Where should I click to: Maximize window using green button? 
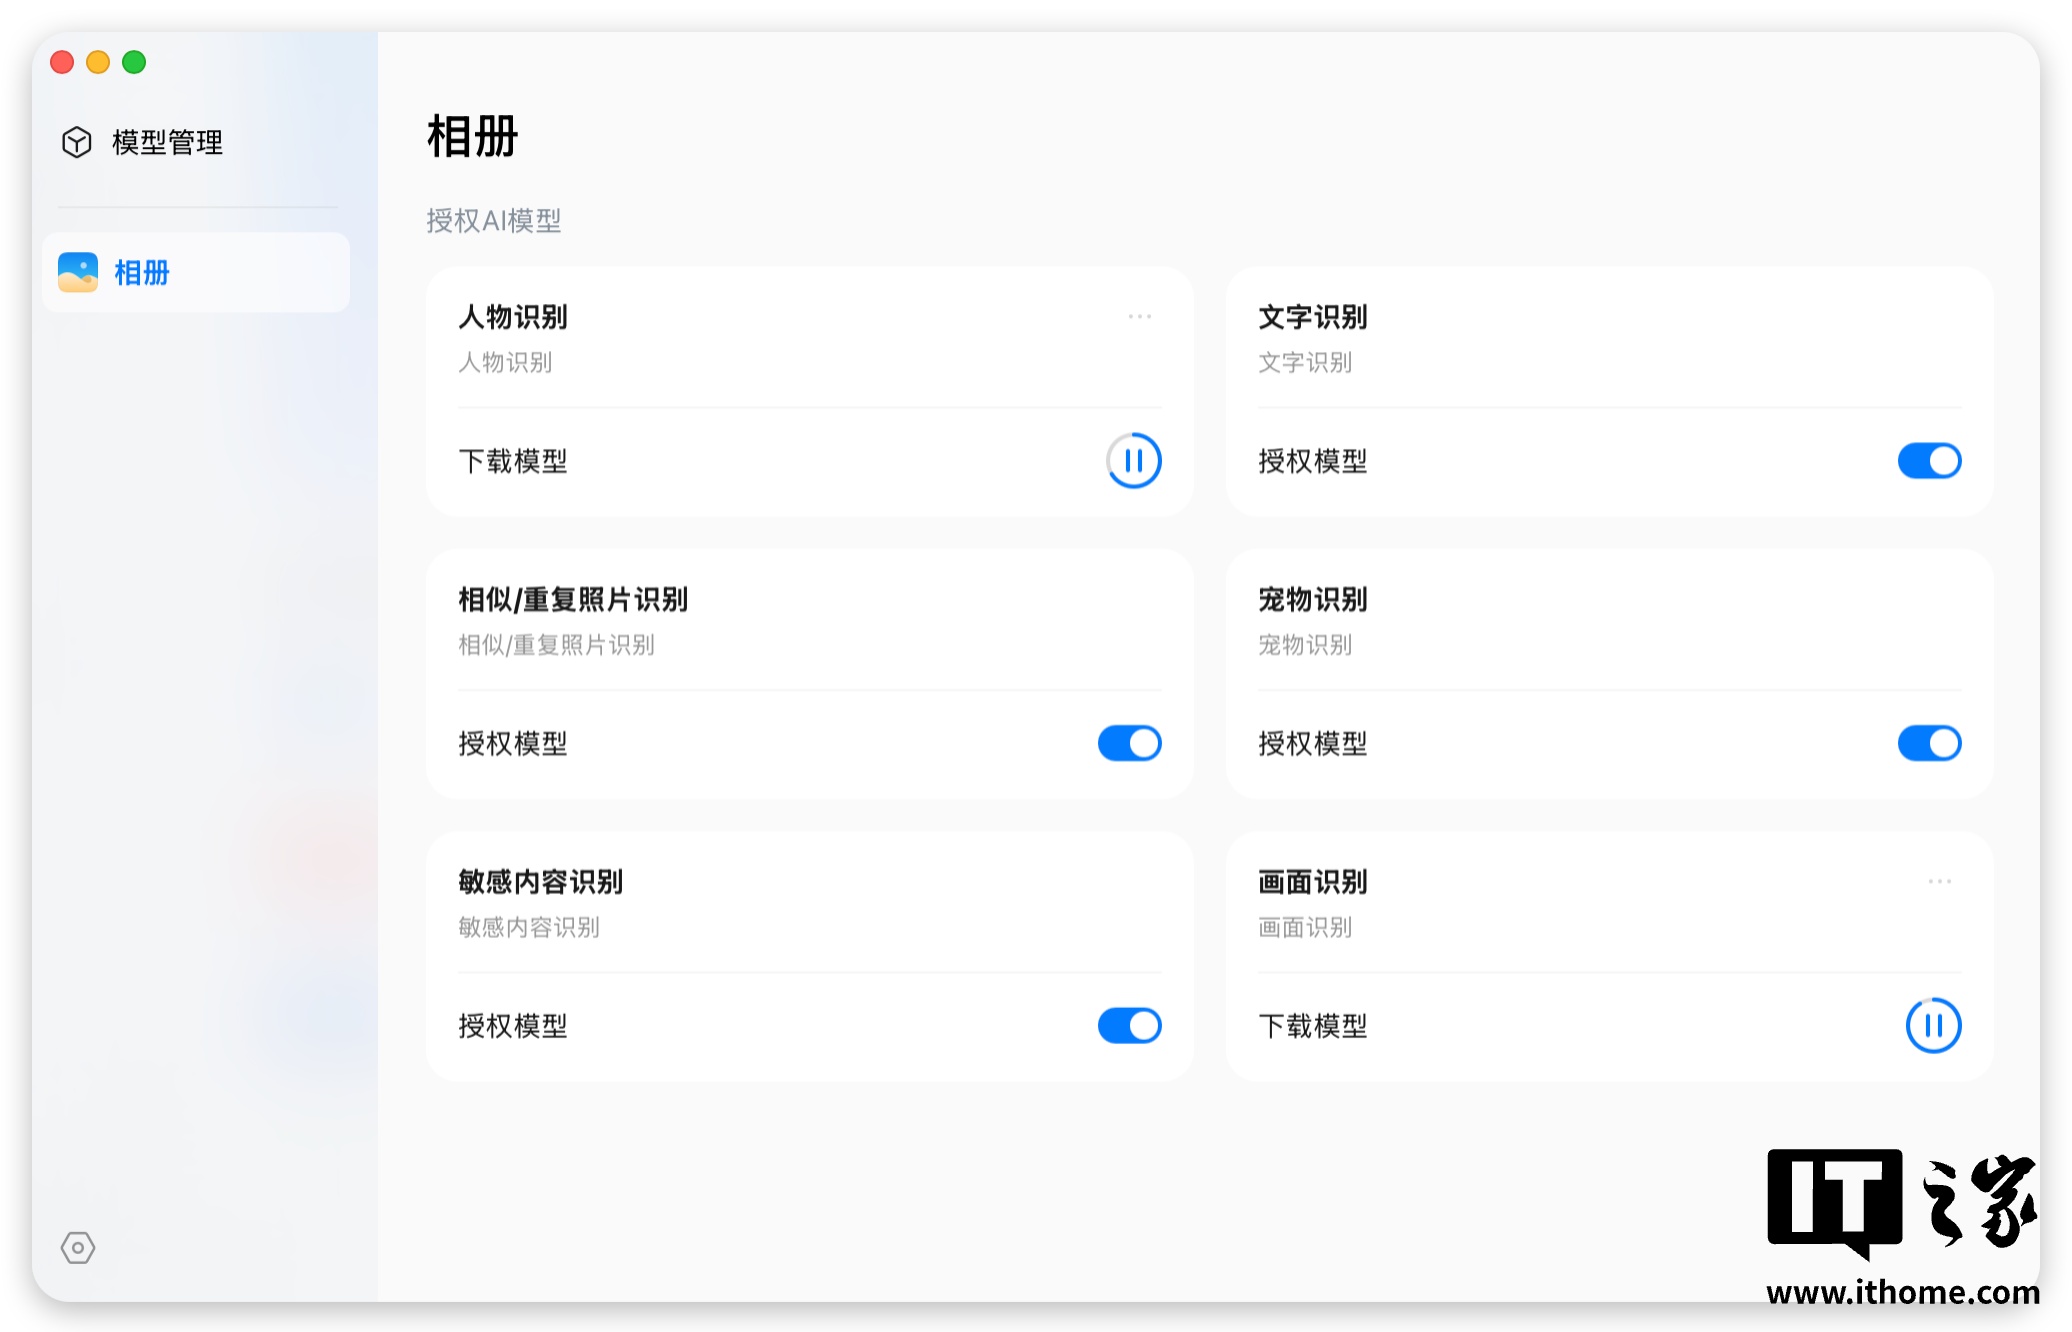134,62
